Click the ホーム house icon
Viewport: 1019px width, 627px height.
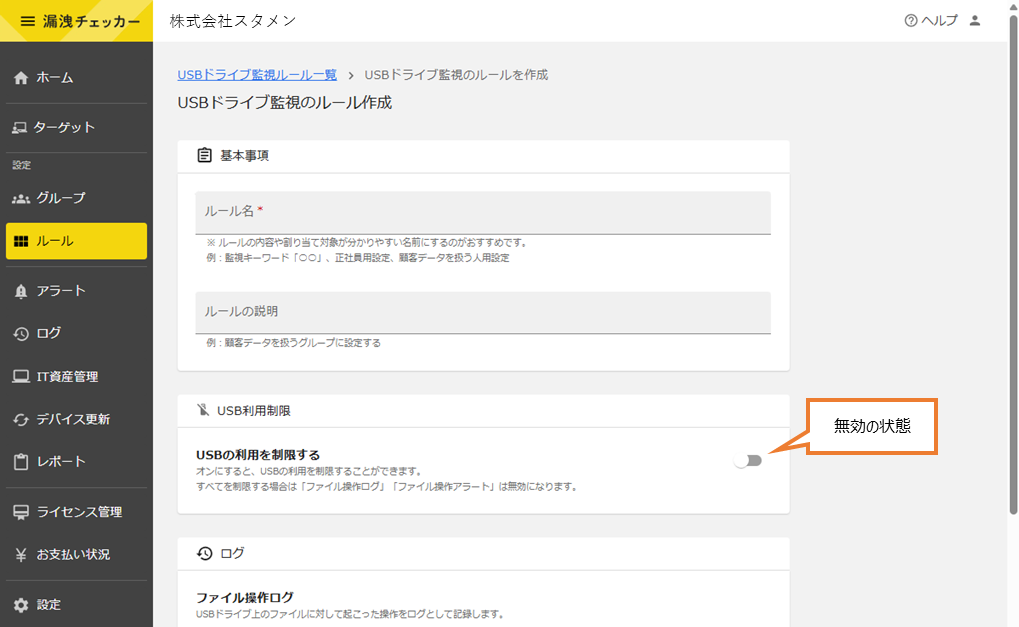pos(21,78)
